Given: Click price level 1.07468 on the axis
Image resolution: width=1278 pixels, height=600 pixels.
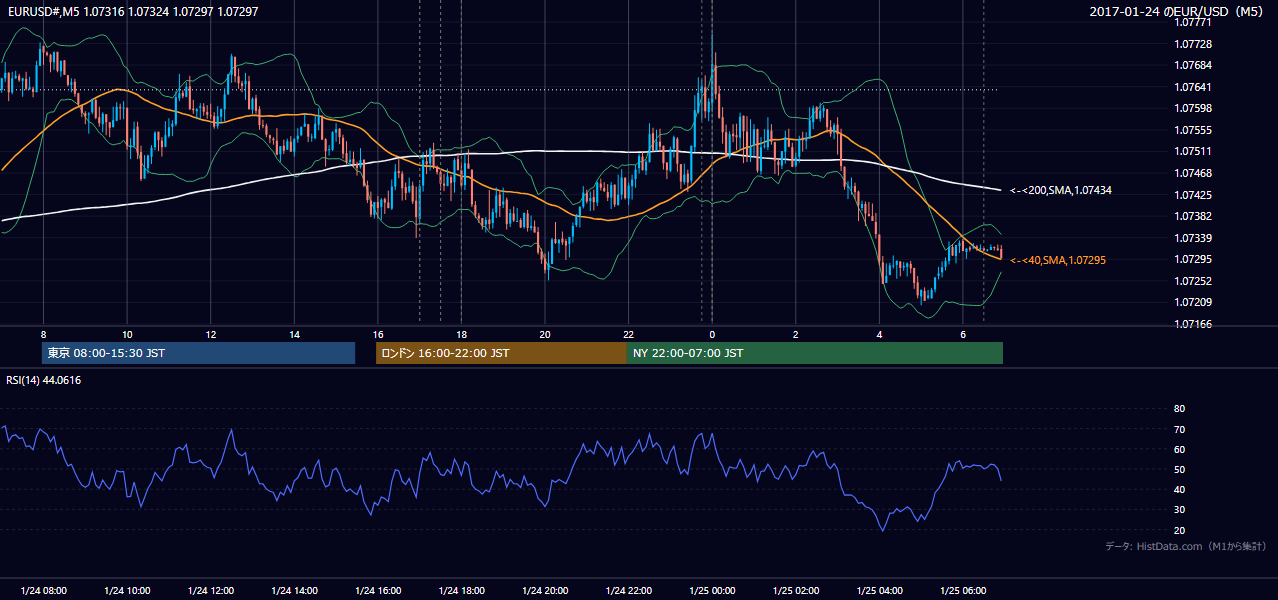Looking at the screenshot, I should click(1194, 173).
